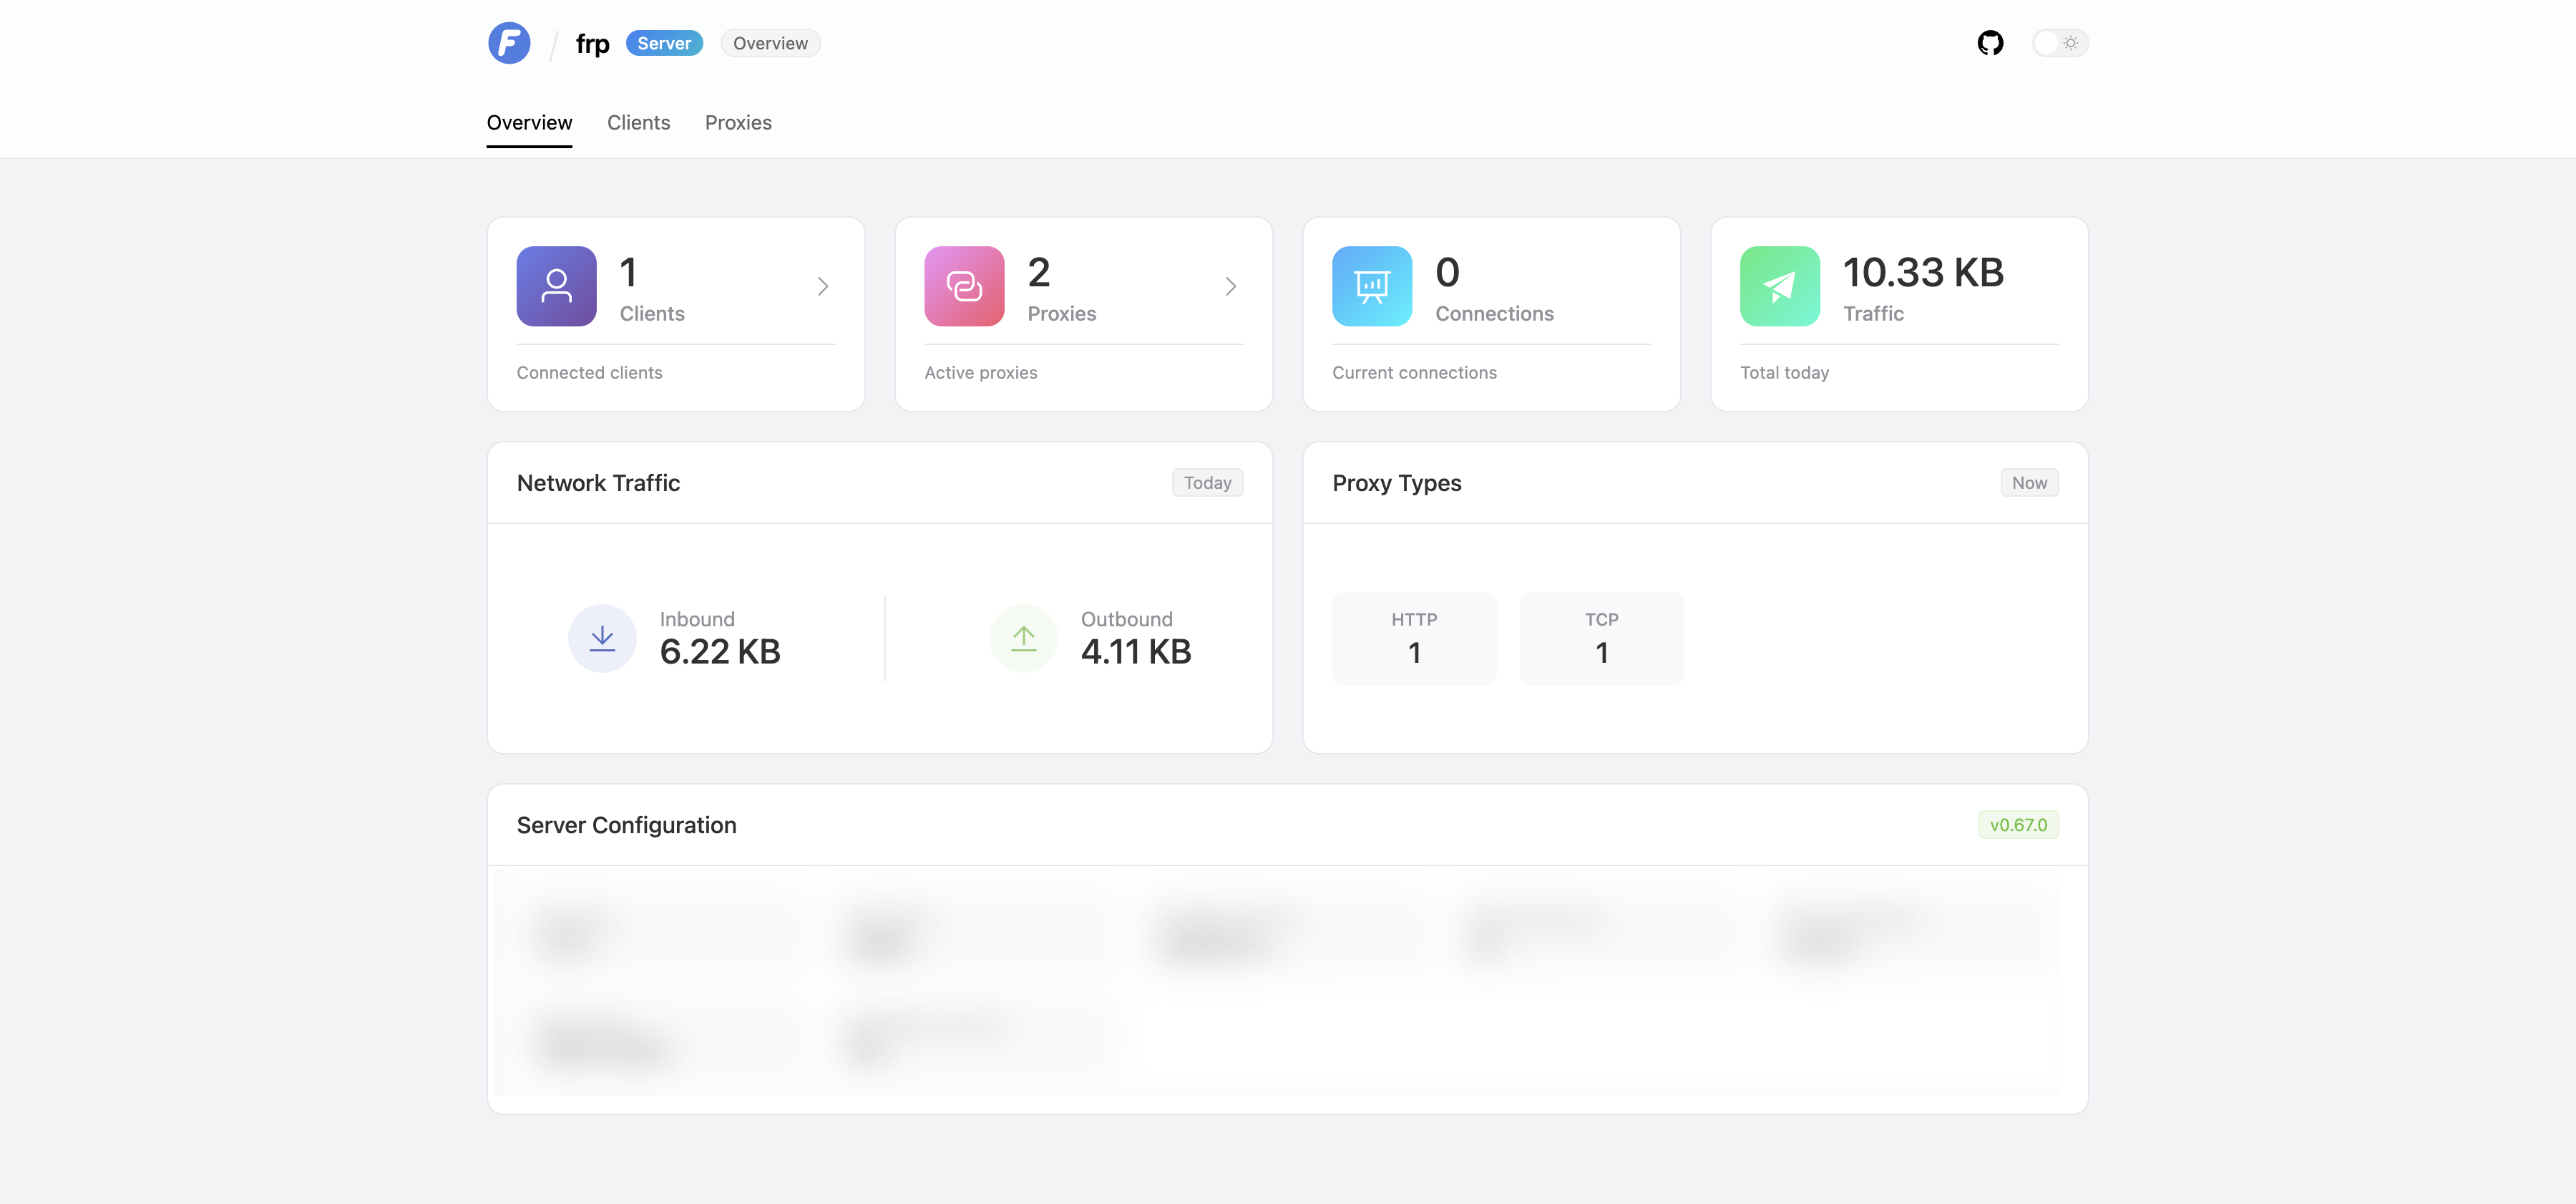Click the blue Server badge
The height and width of the screenshot is (1204, 2576).
coord(664,43)
